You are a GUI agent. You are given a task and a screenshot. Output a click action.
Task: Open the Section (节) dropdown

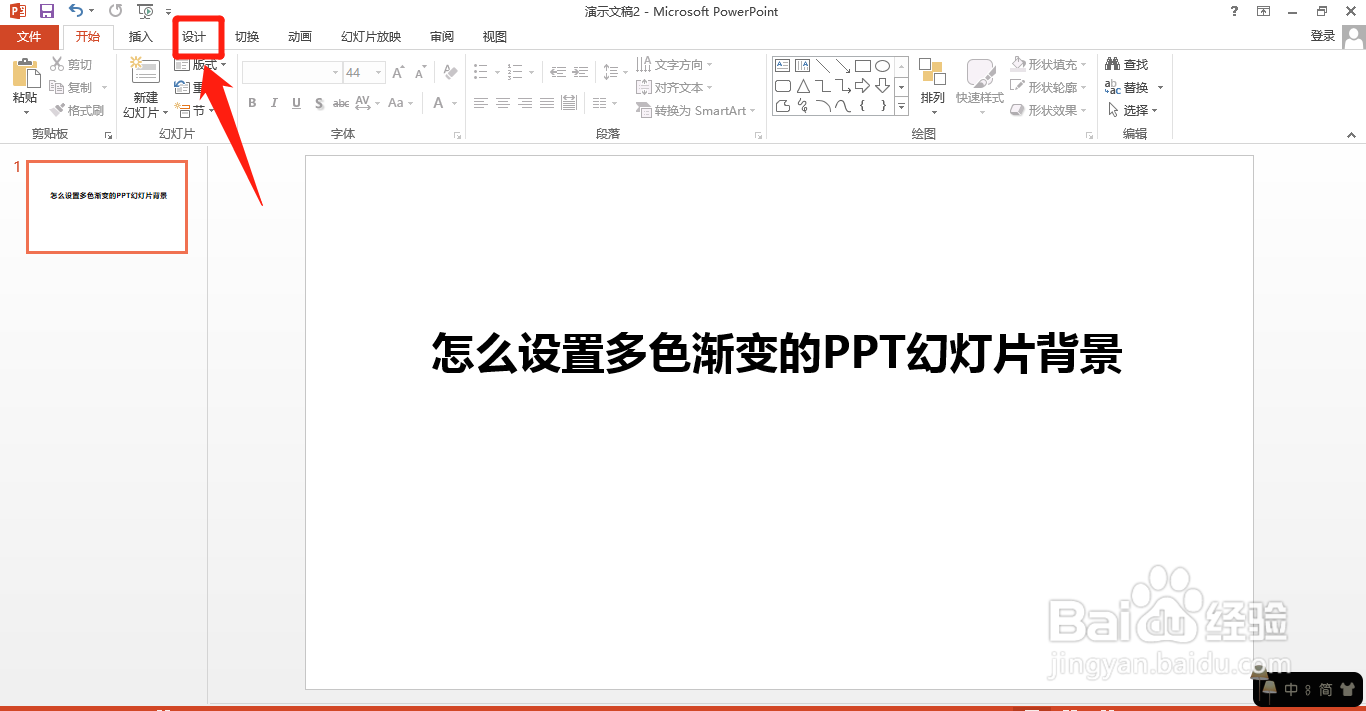(195, 110)
